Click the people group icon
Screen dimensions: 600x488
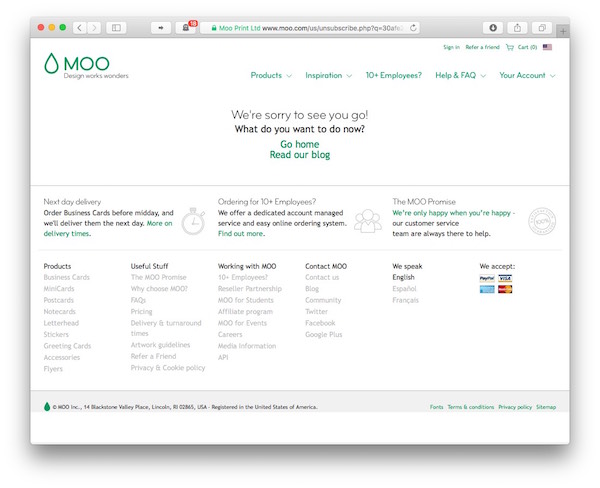point(368,221)
